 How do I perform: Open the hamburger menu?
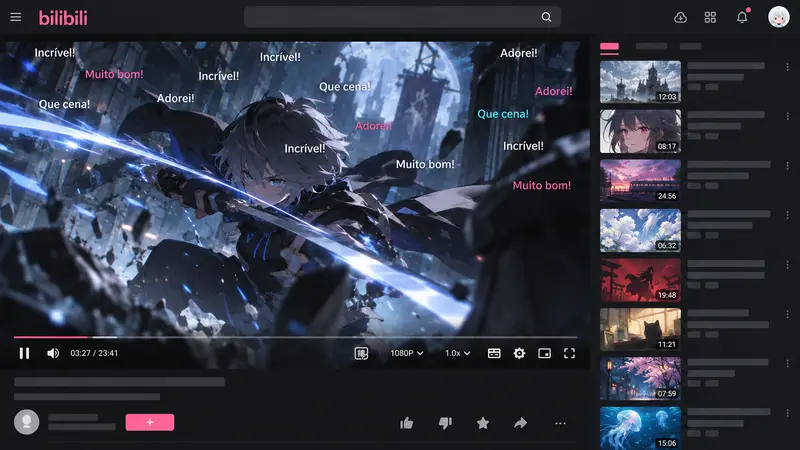coord(16,17)
